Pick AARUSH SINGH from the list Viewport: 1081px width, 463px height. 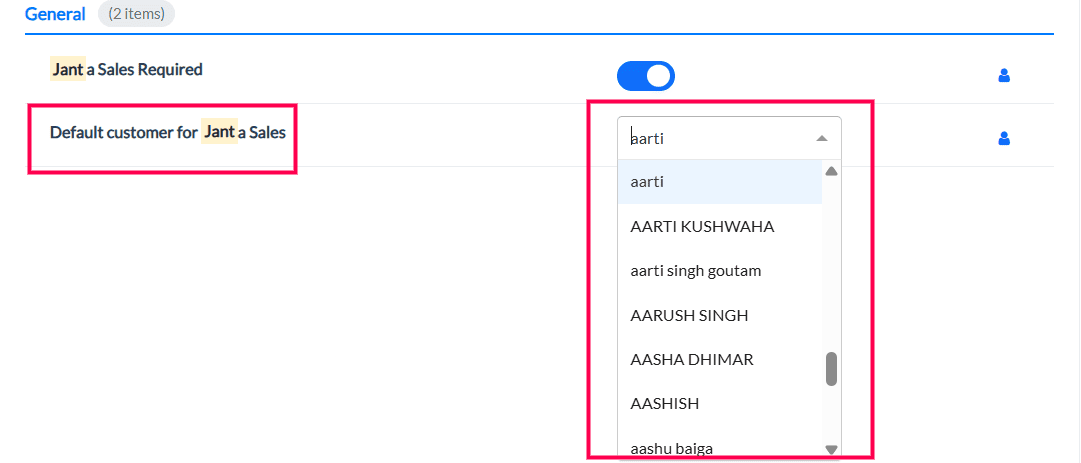689,315
